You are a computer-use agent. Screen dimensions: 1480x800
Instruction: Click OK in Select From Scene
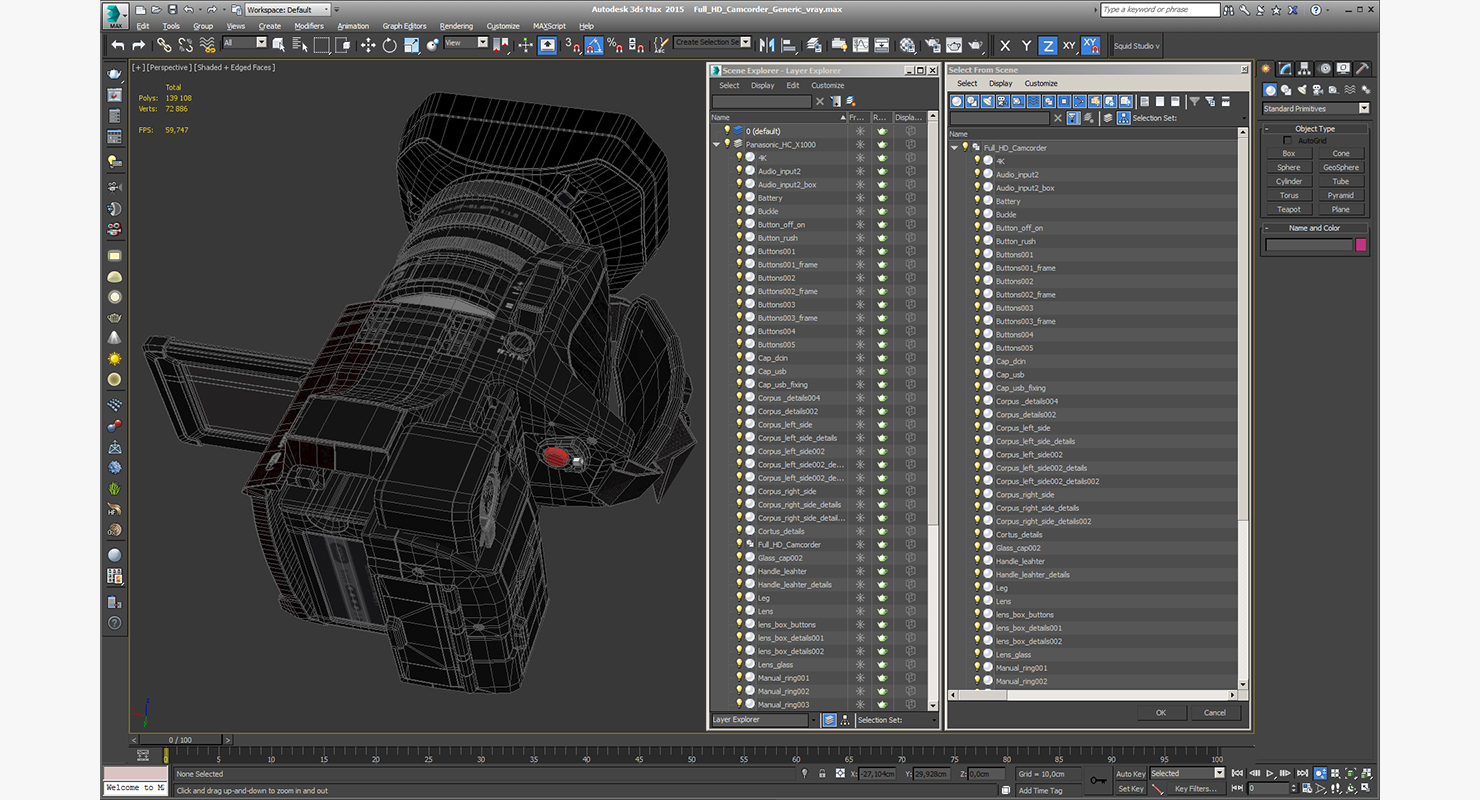1161,713
